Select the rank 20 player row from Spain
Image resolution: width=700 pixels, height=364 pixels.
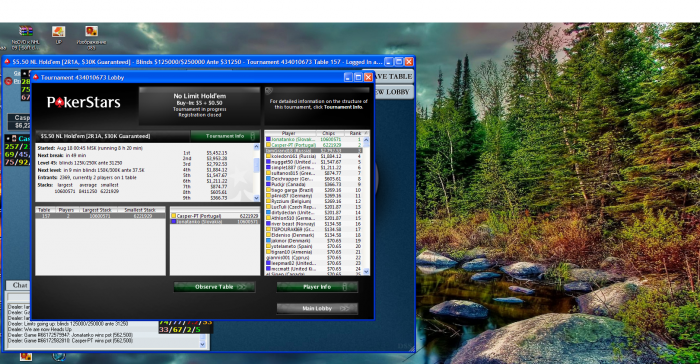pyautogui.click(x=313, y=246)
